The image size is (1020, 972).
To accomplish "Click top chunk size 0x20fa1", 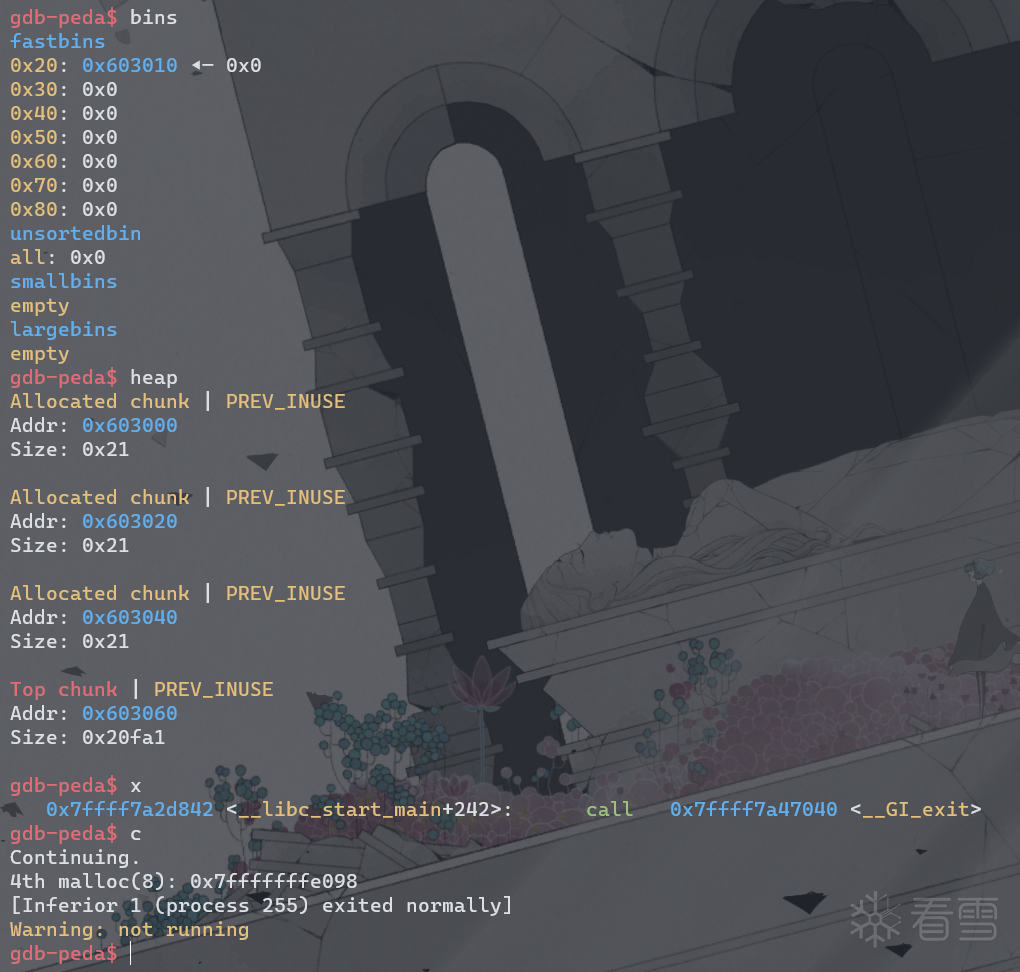I will click(x=124, y=738).
